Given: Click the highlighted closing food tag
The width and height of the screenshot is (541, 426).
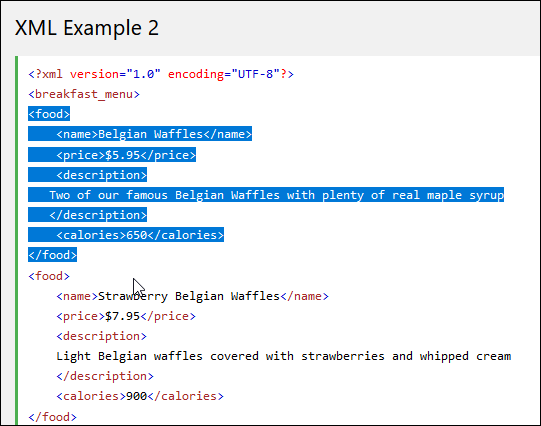Looking at the screenshot, I should [52, 255].
